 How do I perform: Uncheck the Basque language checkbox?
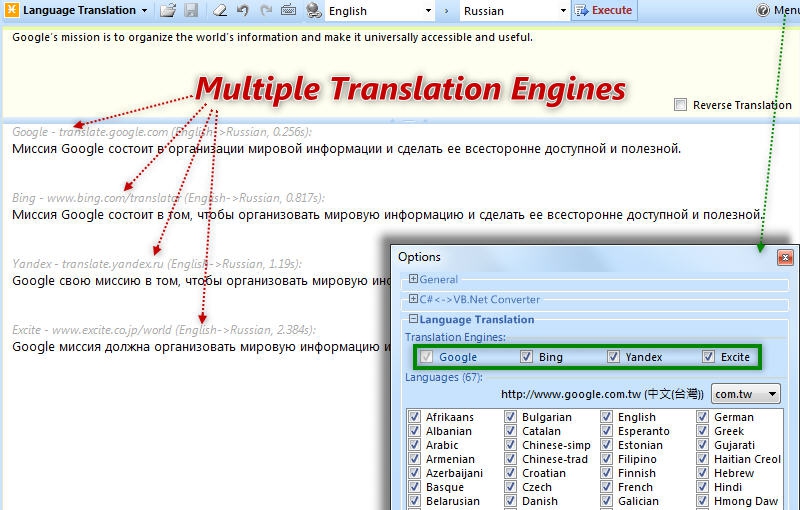click(x=414, y=487)
